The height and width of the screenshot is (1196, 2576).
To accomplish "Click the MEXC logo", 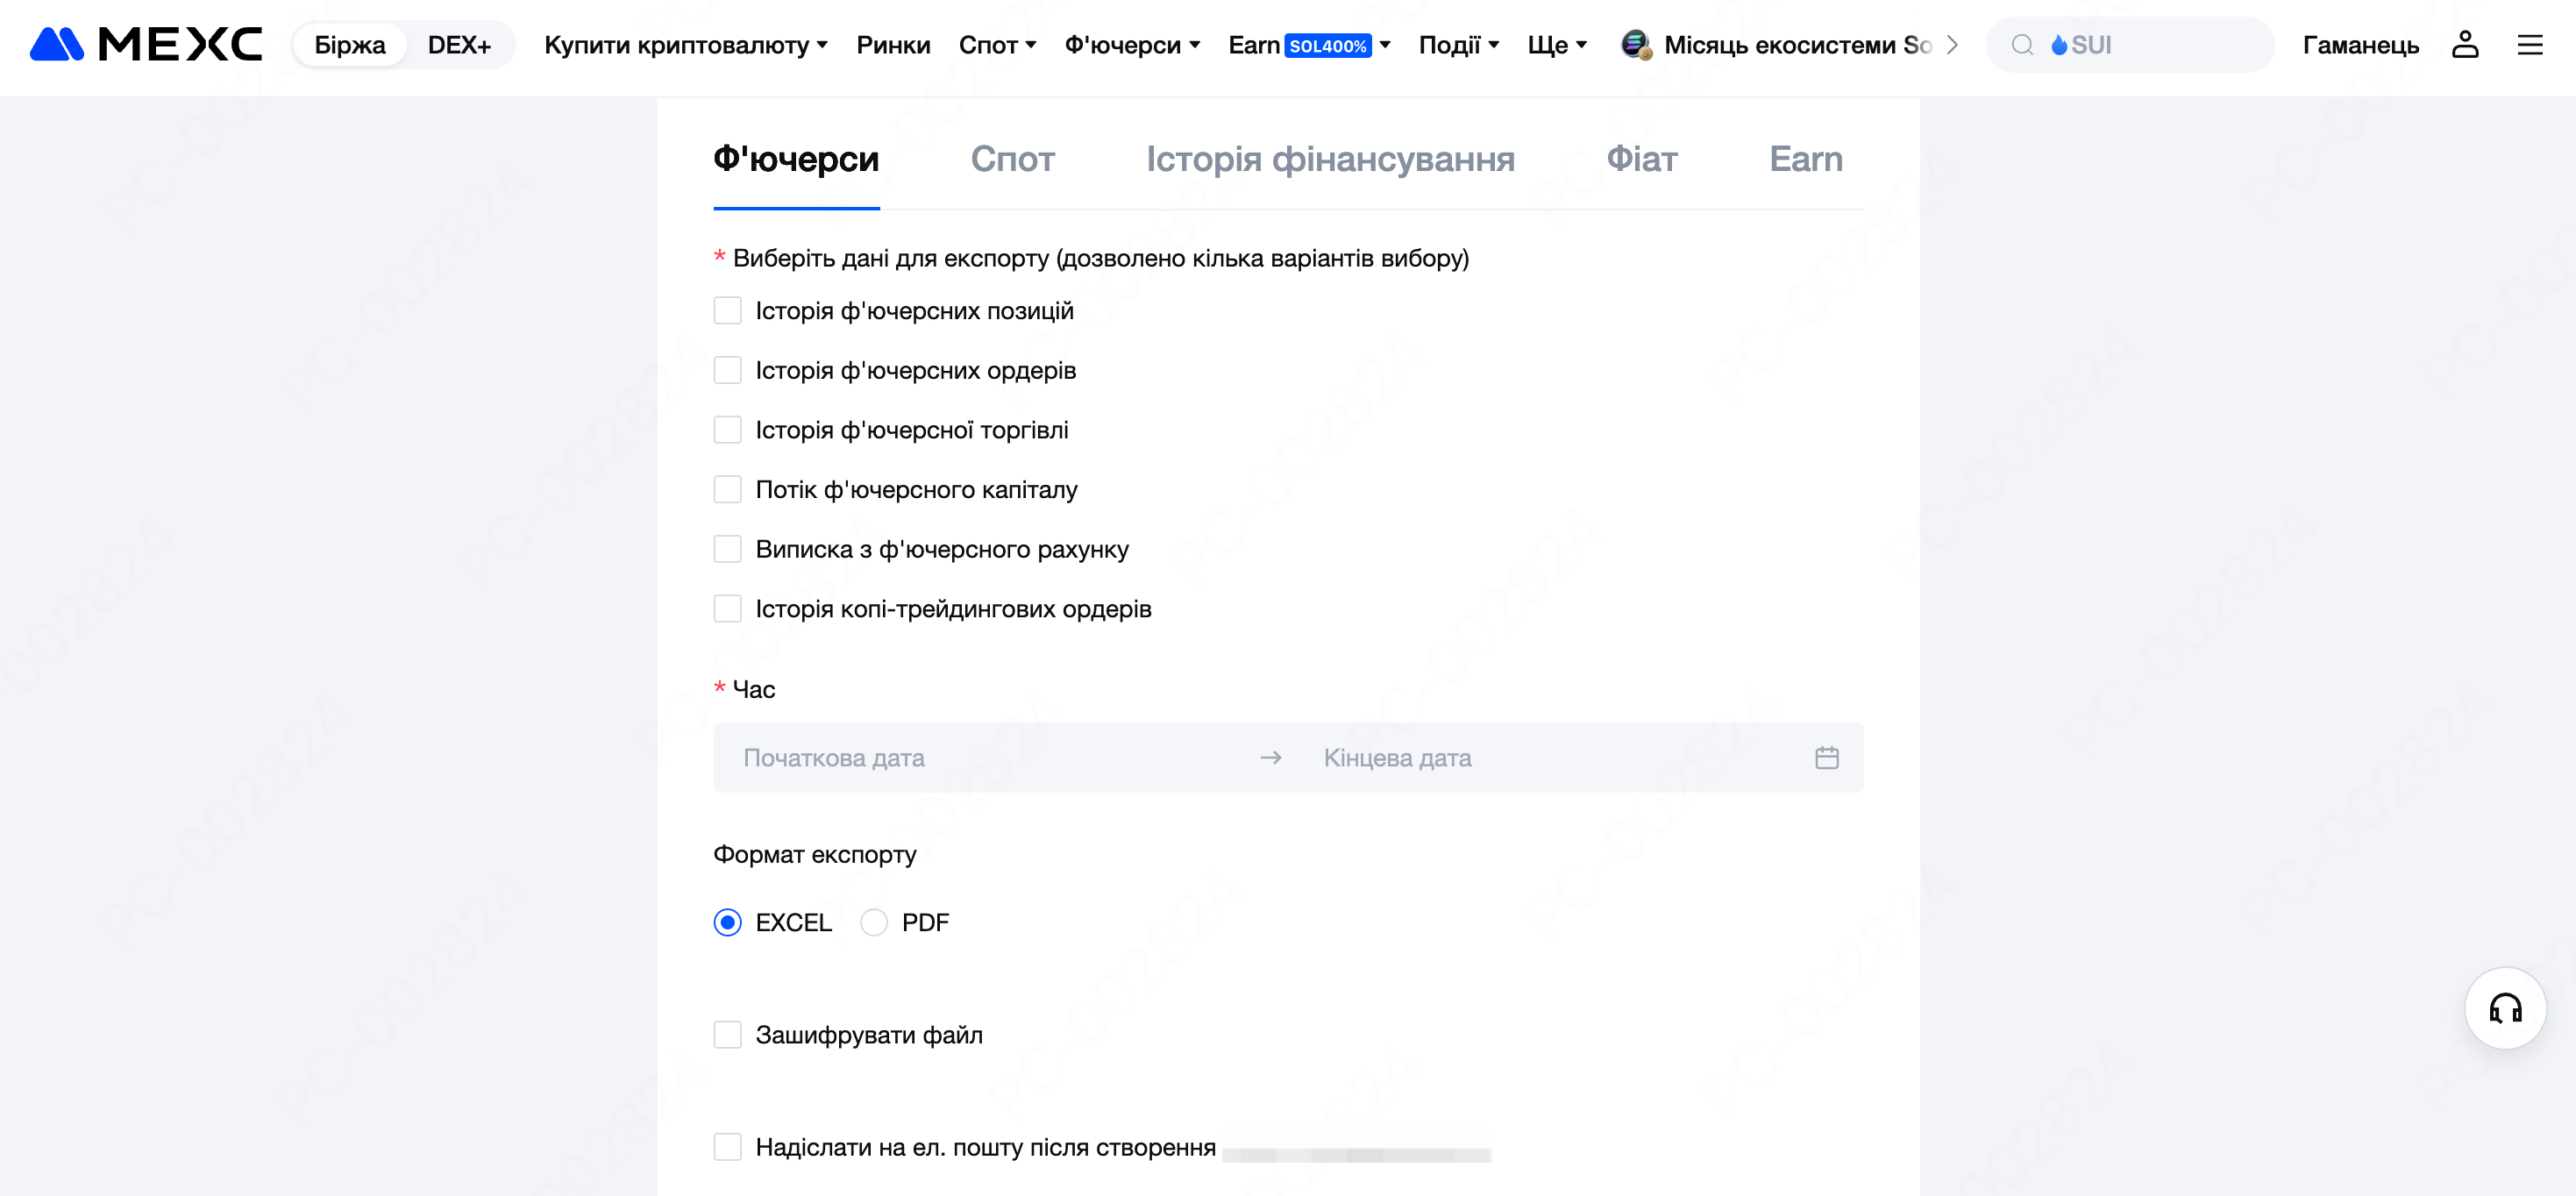I will pyautogui.click(x=146, y=44).
